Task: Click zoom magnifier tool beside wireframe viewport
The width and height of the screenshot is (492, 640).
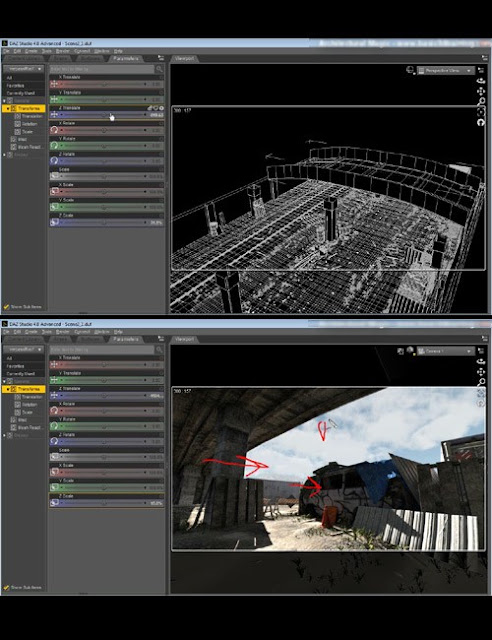Action: pos(481,101)
